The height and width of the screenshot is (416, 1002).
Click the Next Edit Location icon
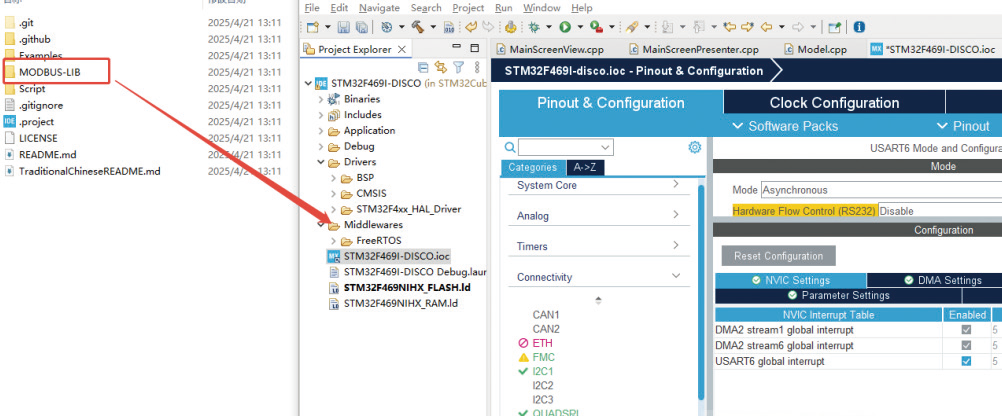pyautogui.click(x=748, y=27)
